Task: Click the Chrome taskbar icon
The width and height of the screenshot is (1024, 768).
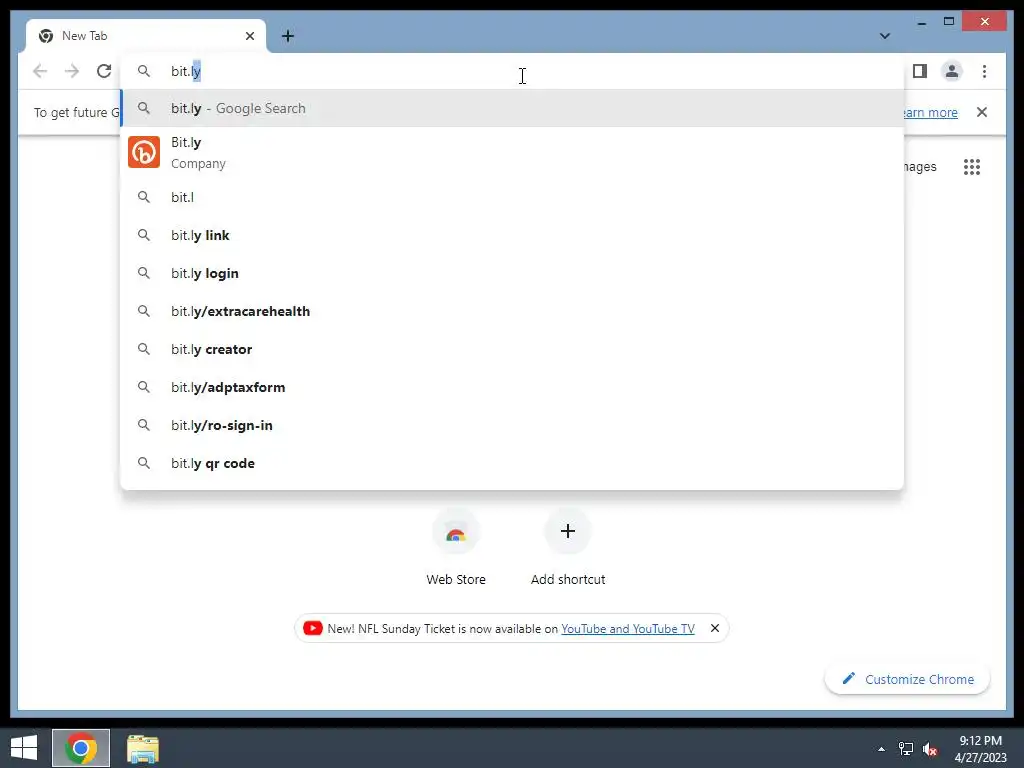Action: click(81, 748)
